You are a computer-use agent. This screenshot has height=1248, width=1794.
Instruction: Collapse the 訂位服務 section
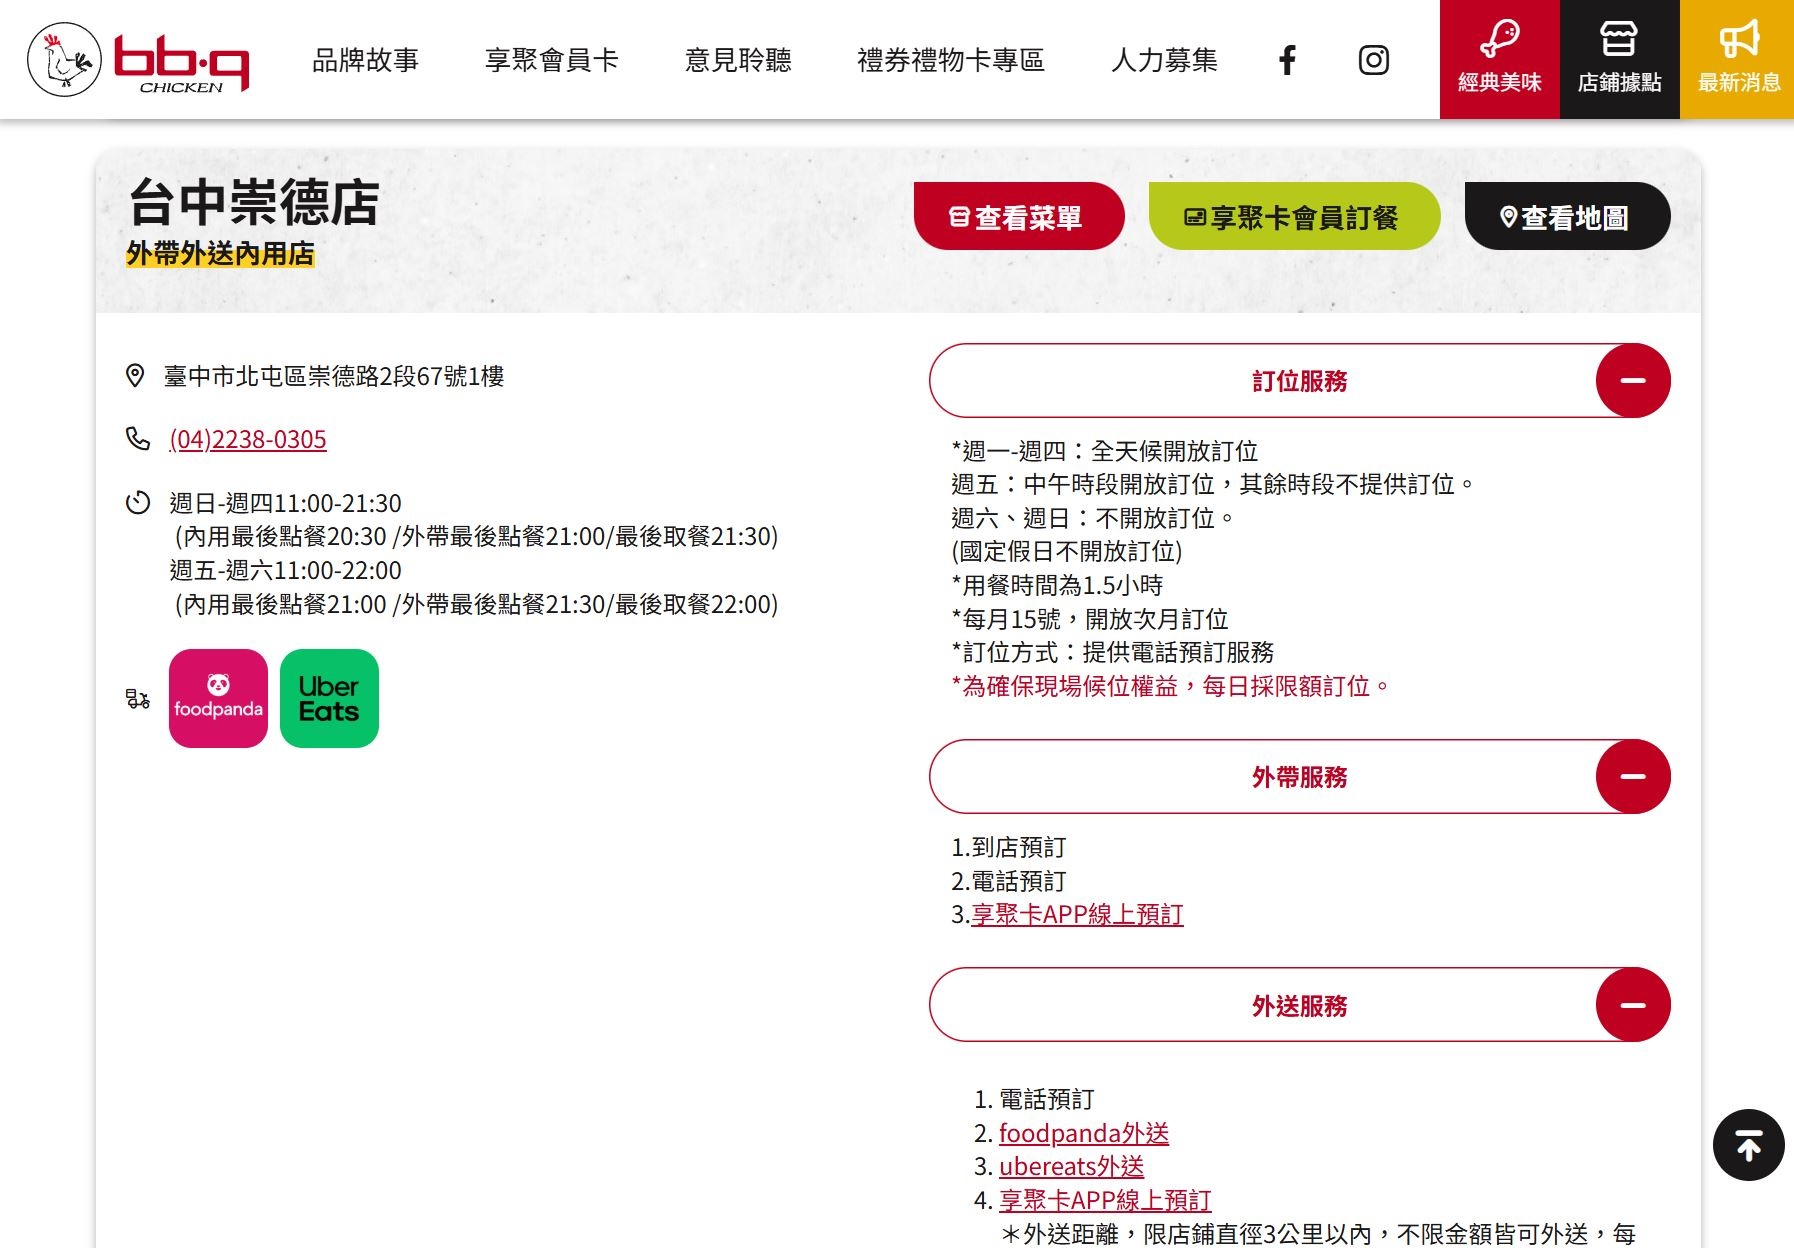coord(1633,381)
